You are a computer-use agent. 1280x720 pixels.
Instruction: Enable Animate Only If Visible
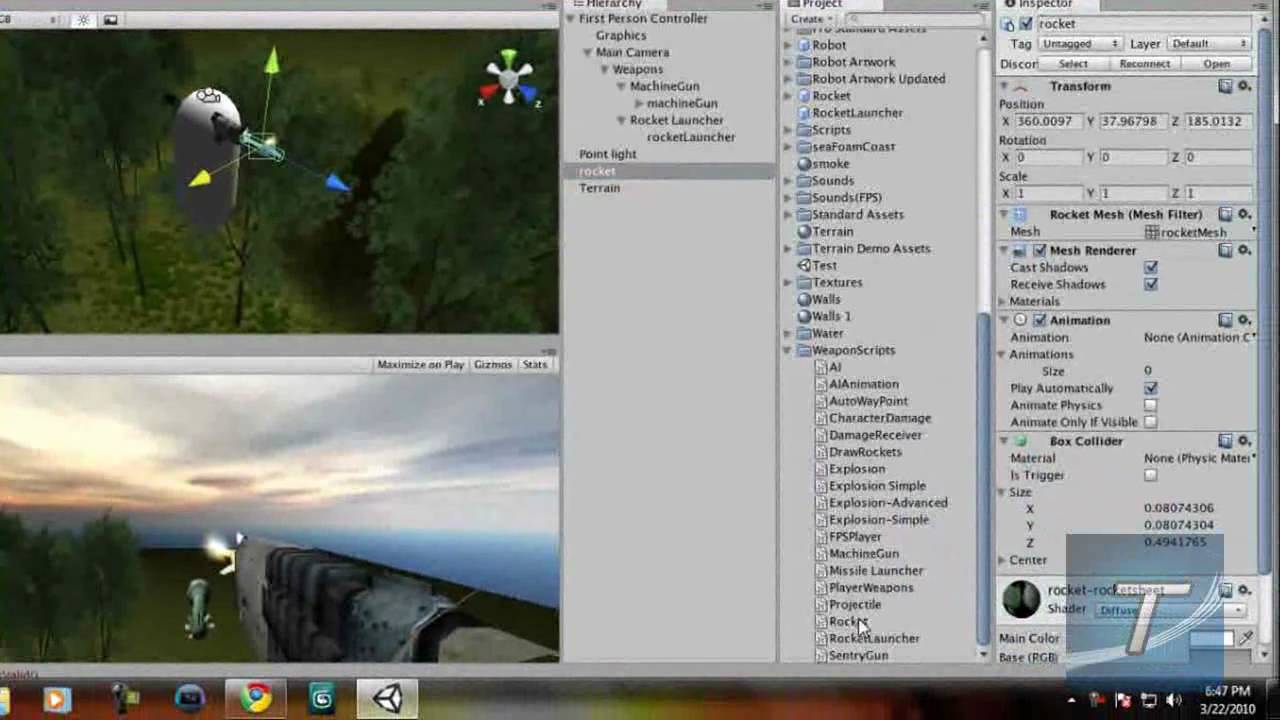1150,422
